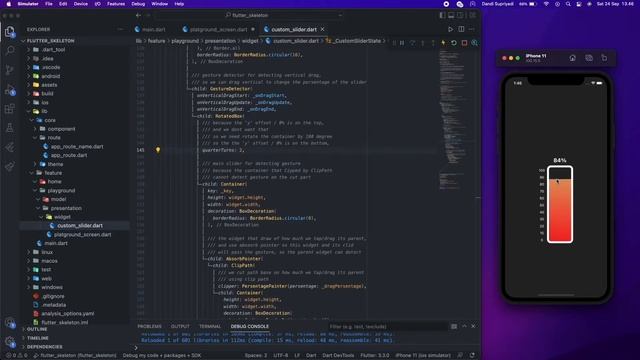Open app_route_name.dart in explorer
The image size is (640, 360).
pos(77,147)
